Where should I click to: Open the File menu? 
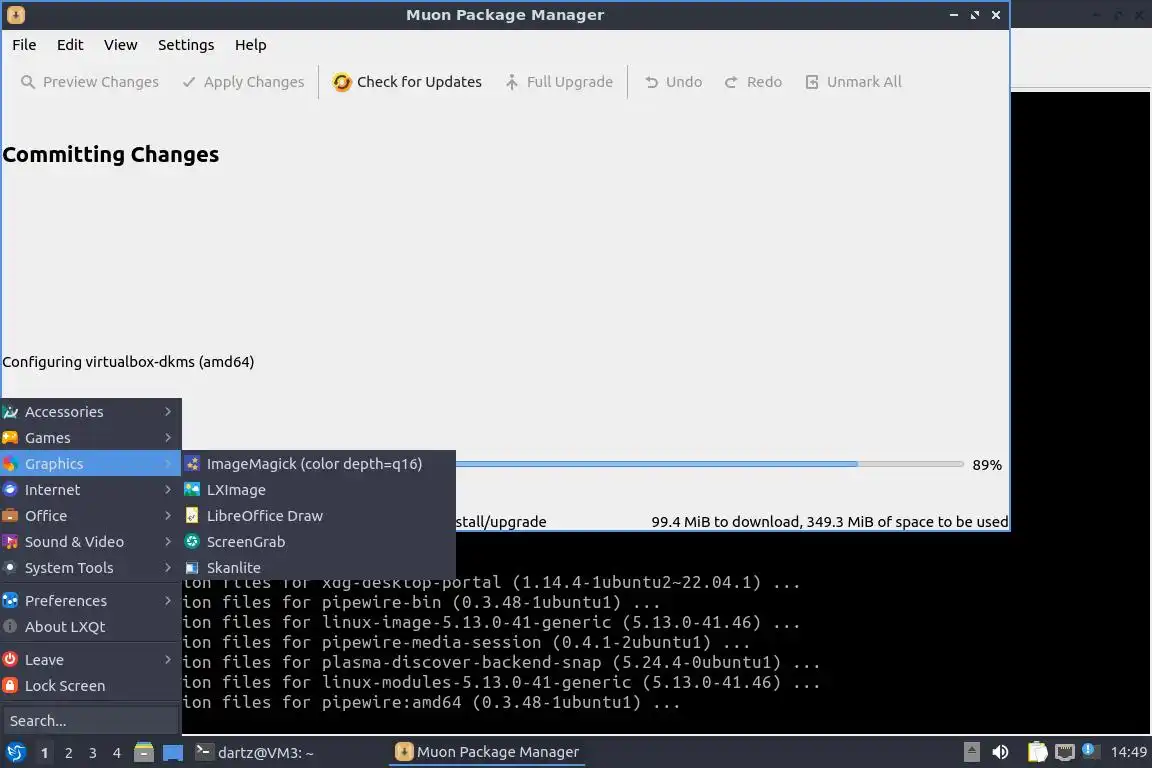coord(24,45)
